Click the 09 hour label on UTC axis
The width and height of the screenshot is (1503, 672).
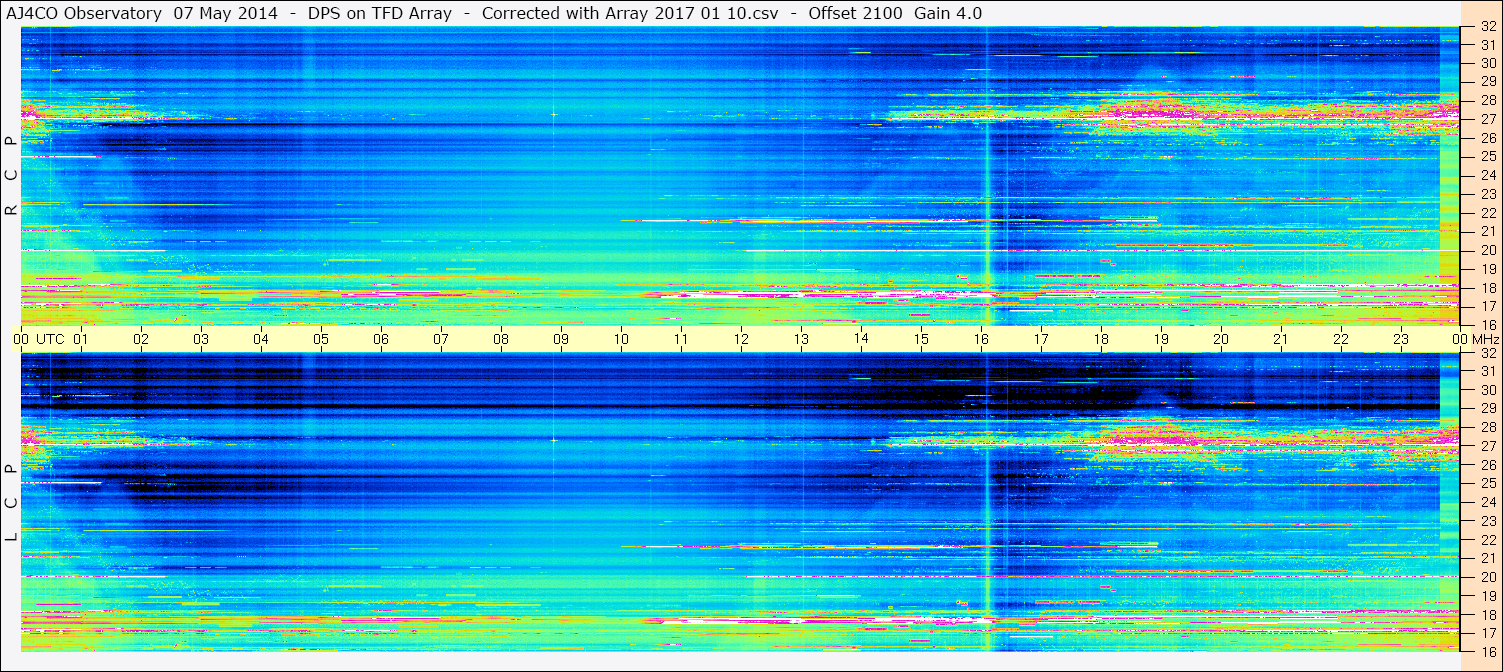pyautogui.click(x=561, y=339)
